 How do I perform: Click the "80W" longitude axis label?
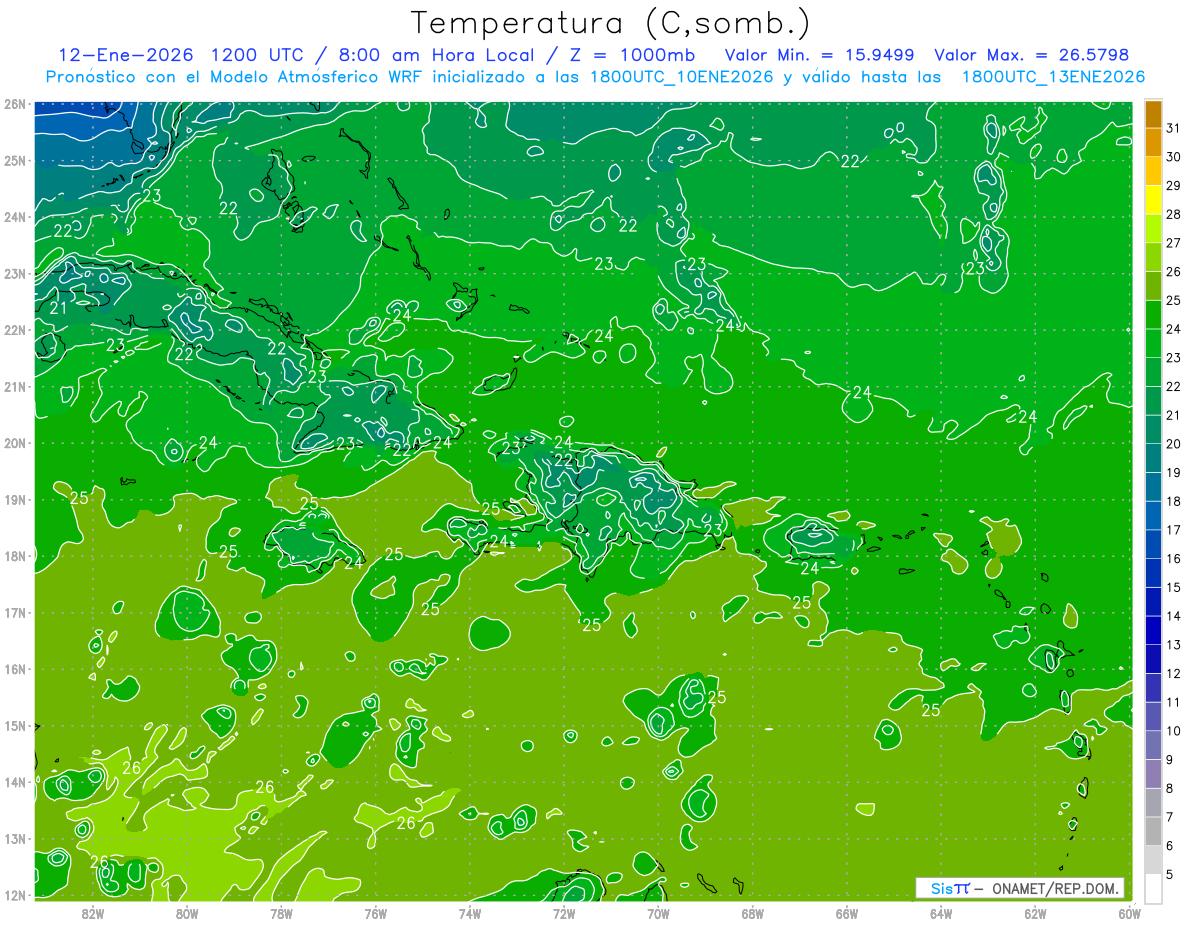(x=187, y=913)
